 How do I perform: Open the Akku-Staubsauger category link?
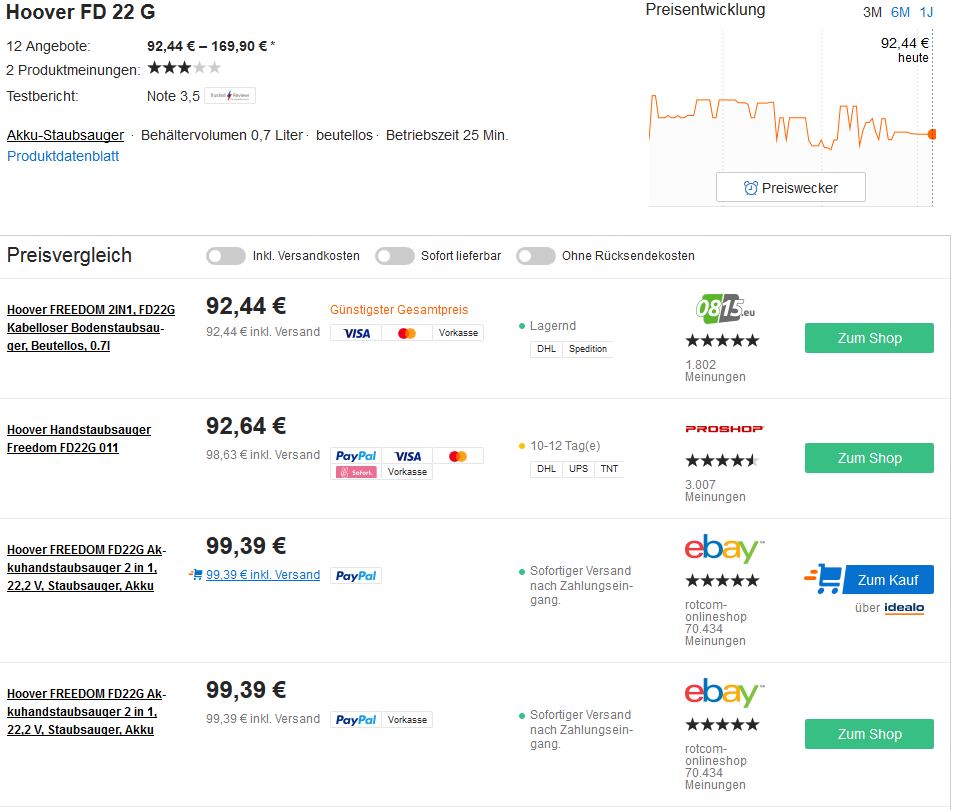click(x=65, y=135)
